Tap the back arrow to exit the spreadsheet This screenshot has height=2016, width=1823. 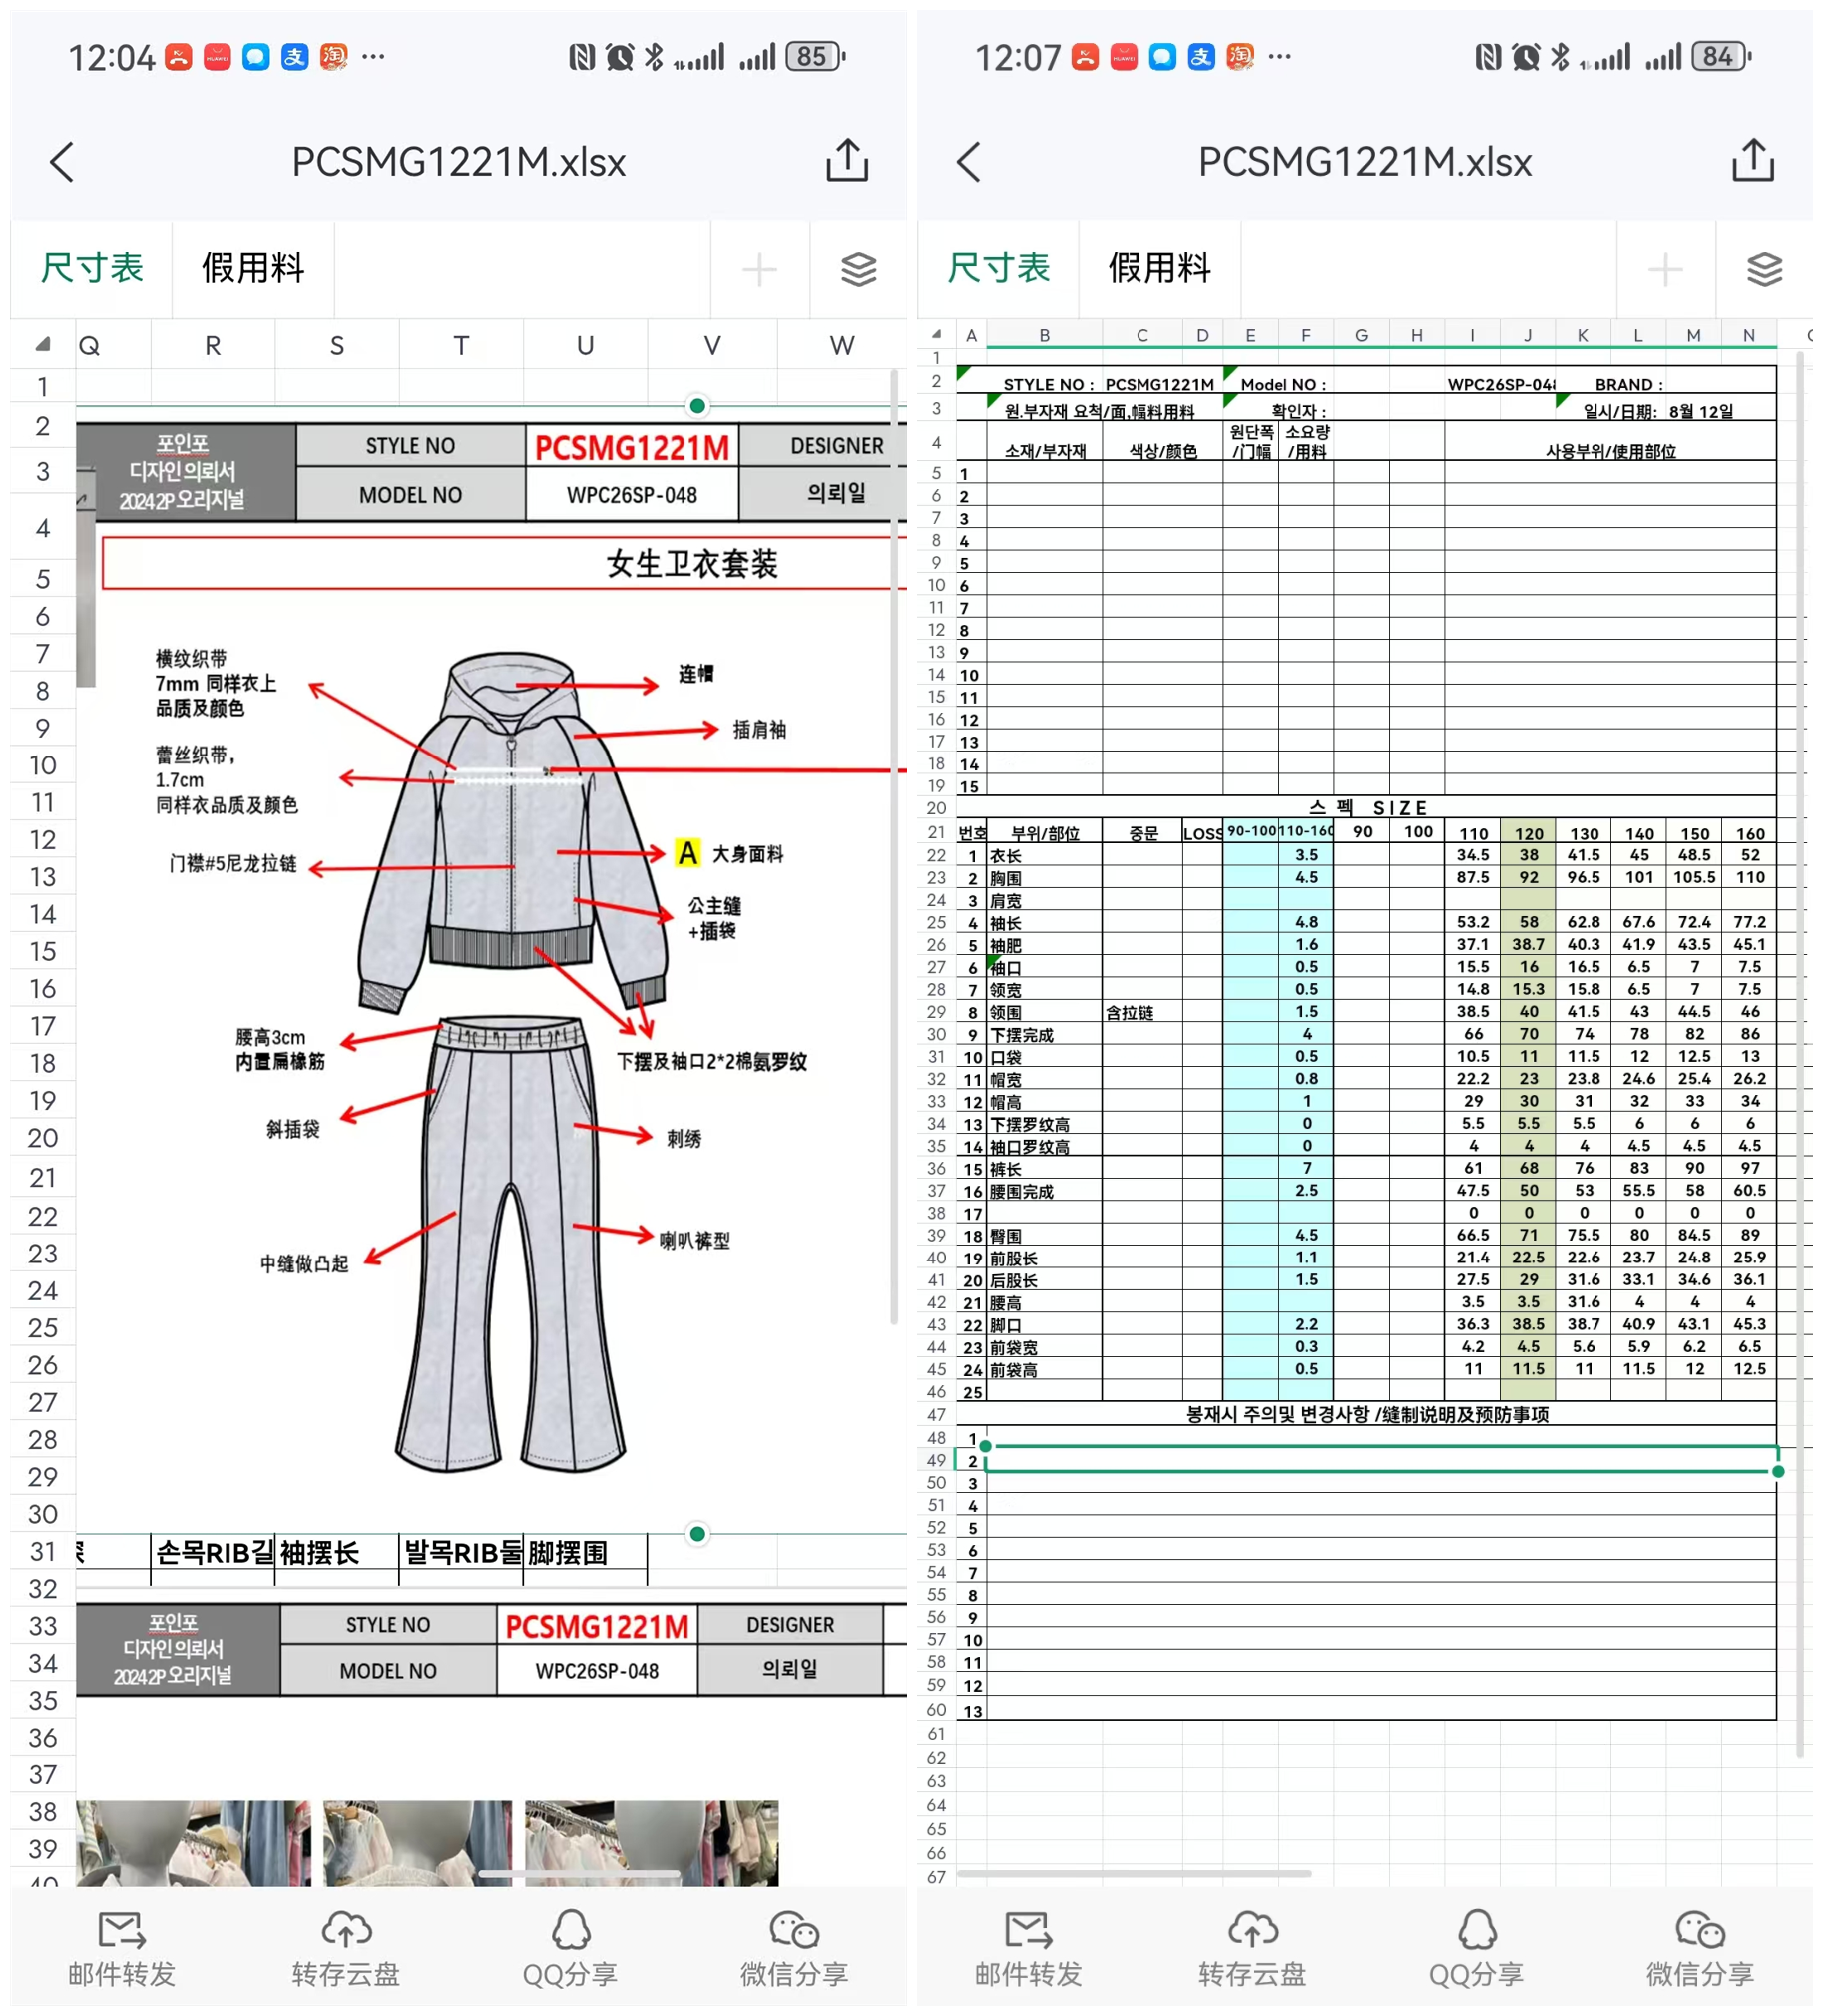[x=62, y=160]
